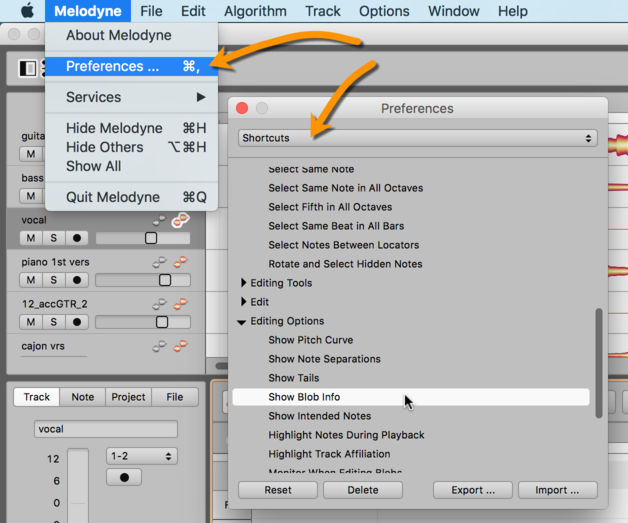The height and width of the screenshot is (523, 628).
Task: Choose Quit Melodyne
Action: (132, 197)
